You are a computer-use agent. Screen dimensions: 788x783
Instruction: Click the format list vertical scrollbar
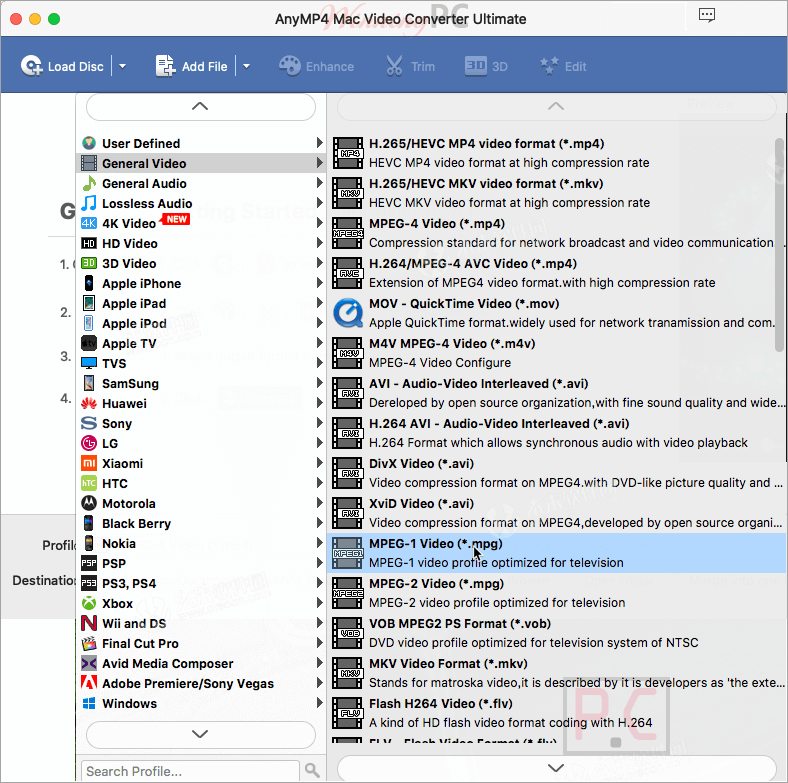point(779,245)
